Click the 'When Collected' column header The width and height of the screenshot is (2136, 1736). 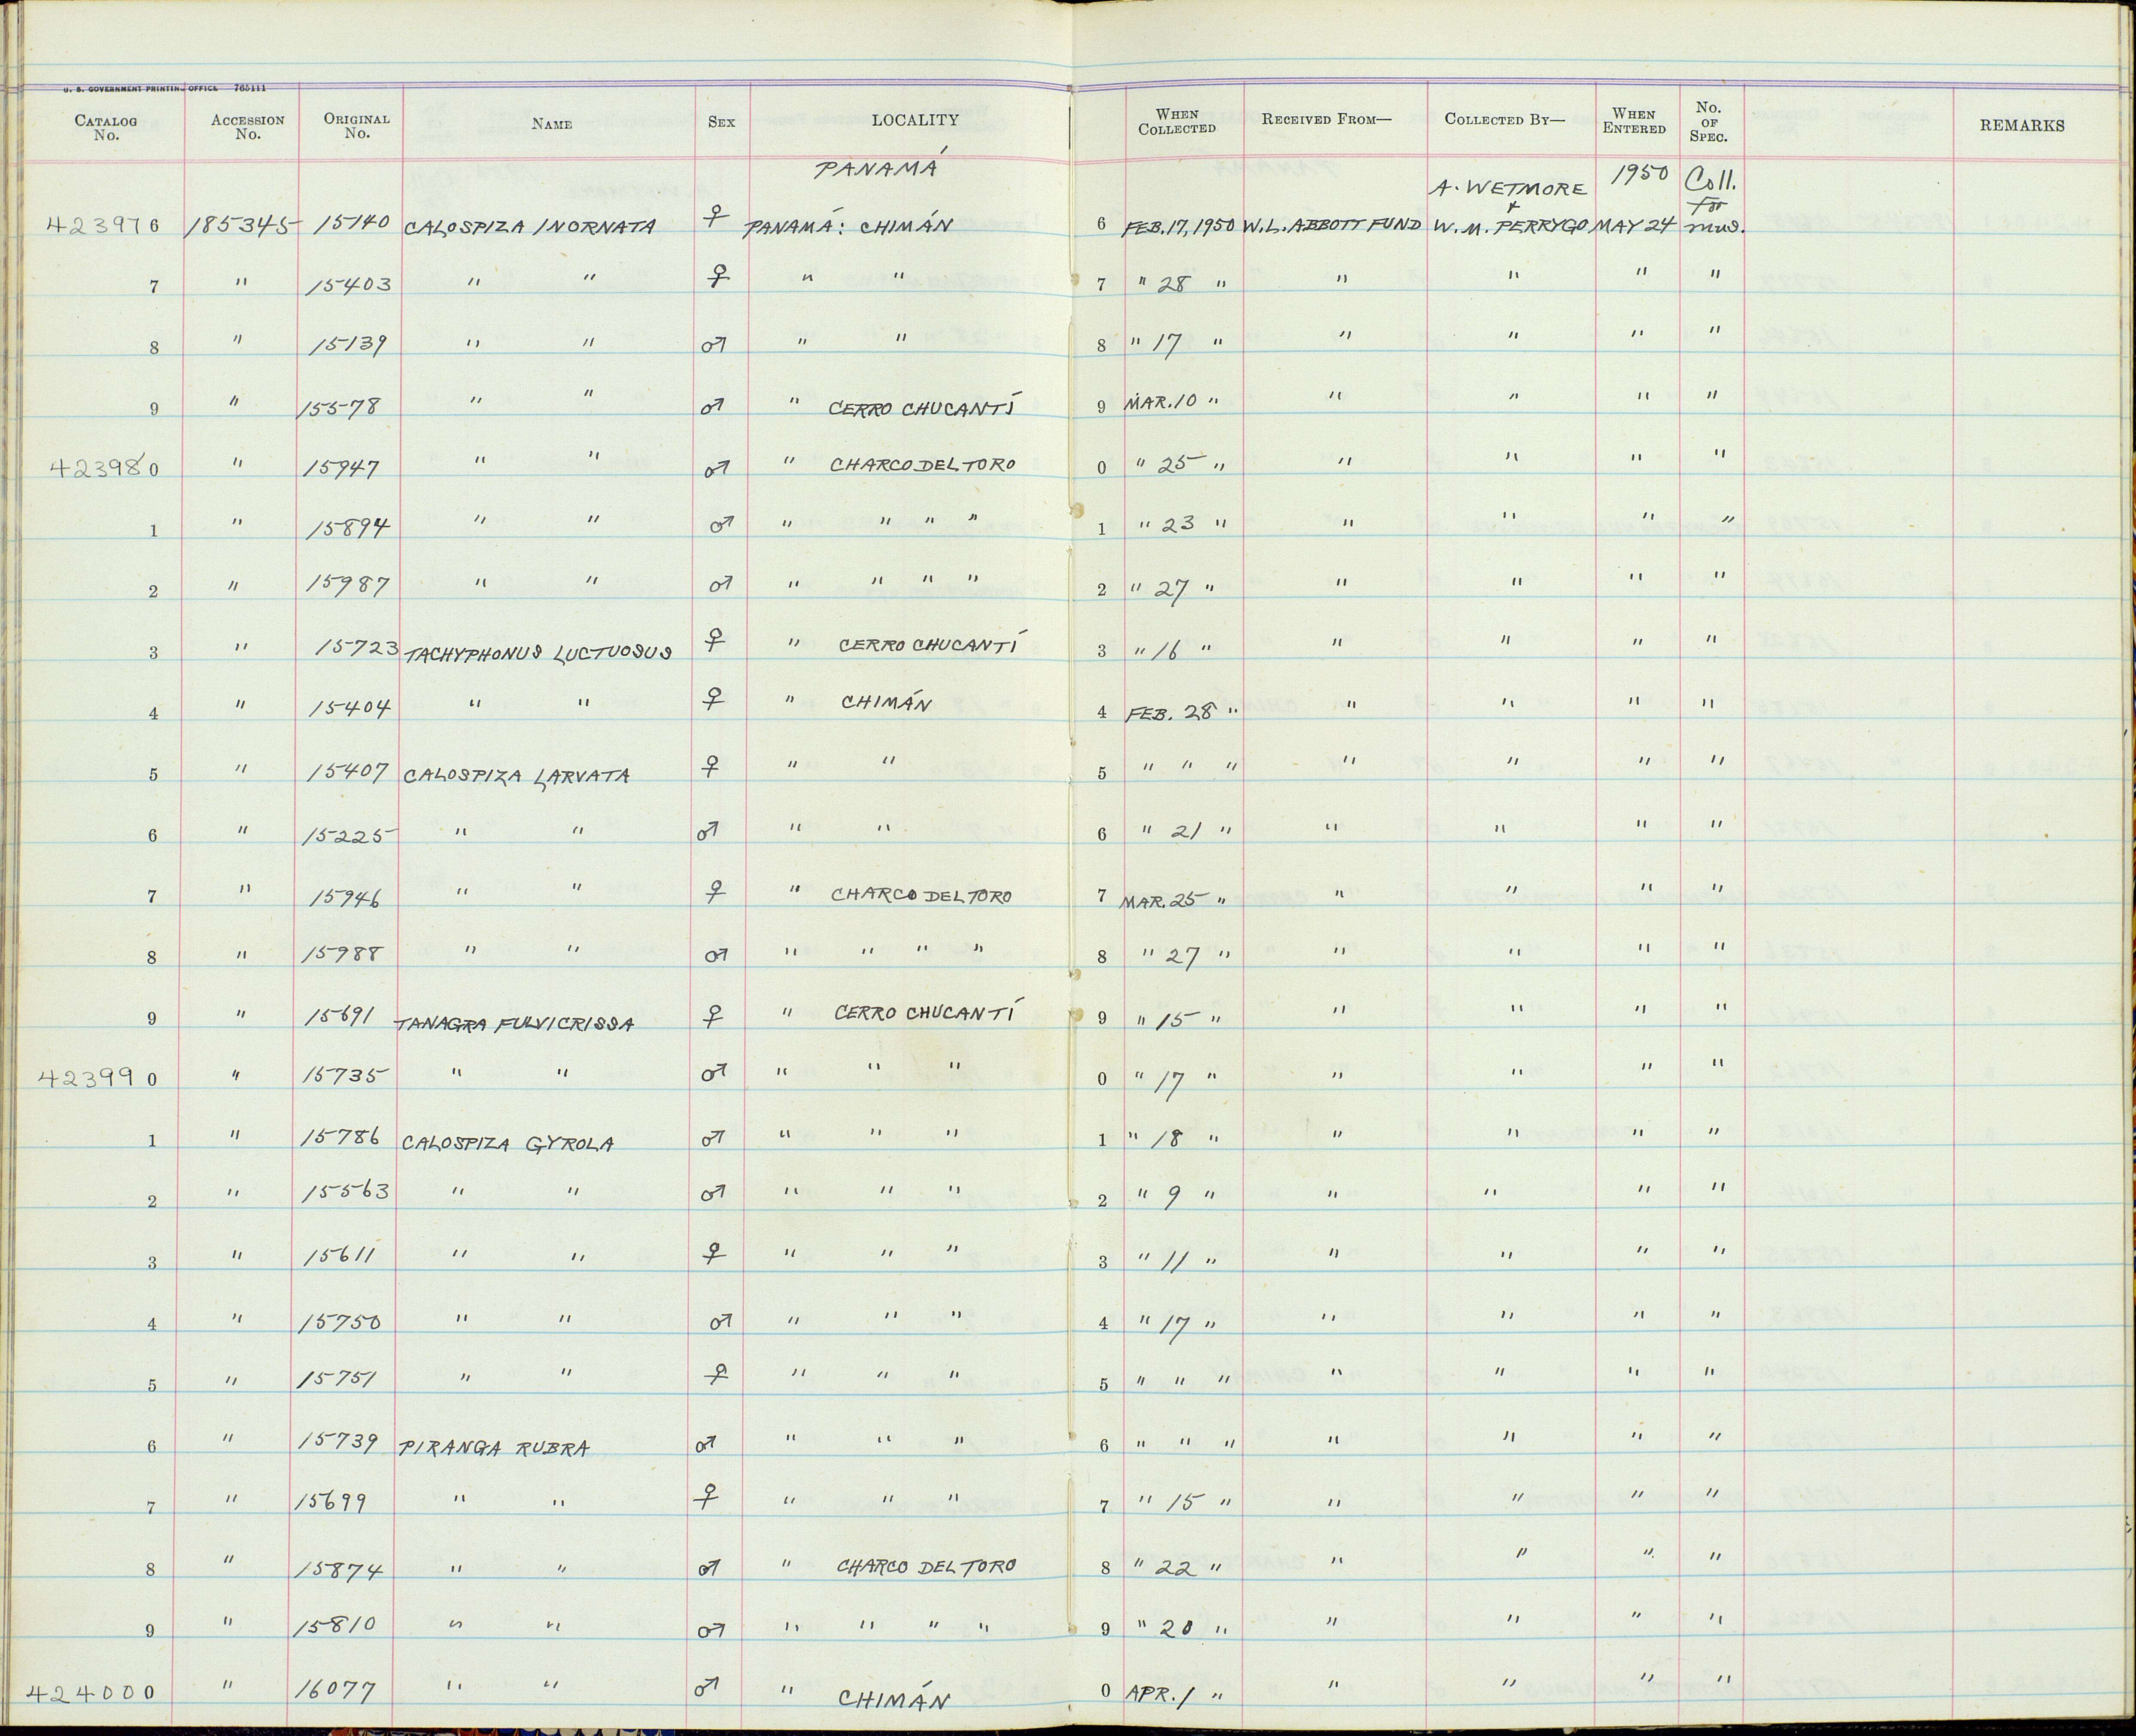coord(1177,121)
